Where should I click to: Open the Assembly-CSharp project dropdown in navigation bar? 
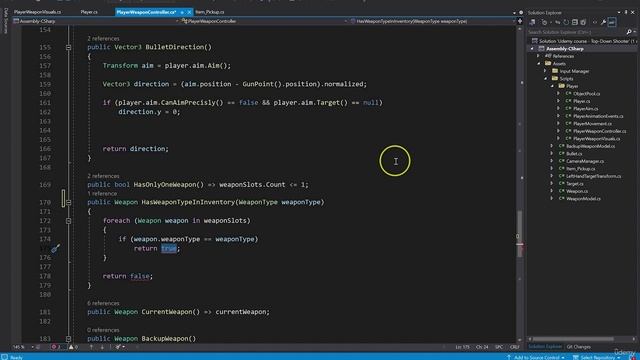pos(177,21)
